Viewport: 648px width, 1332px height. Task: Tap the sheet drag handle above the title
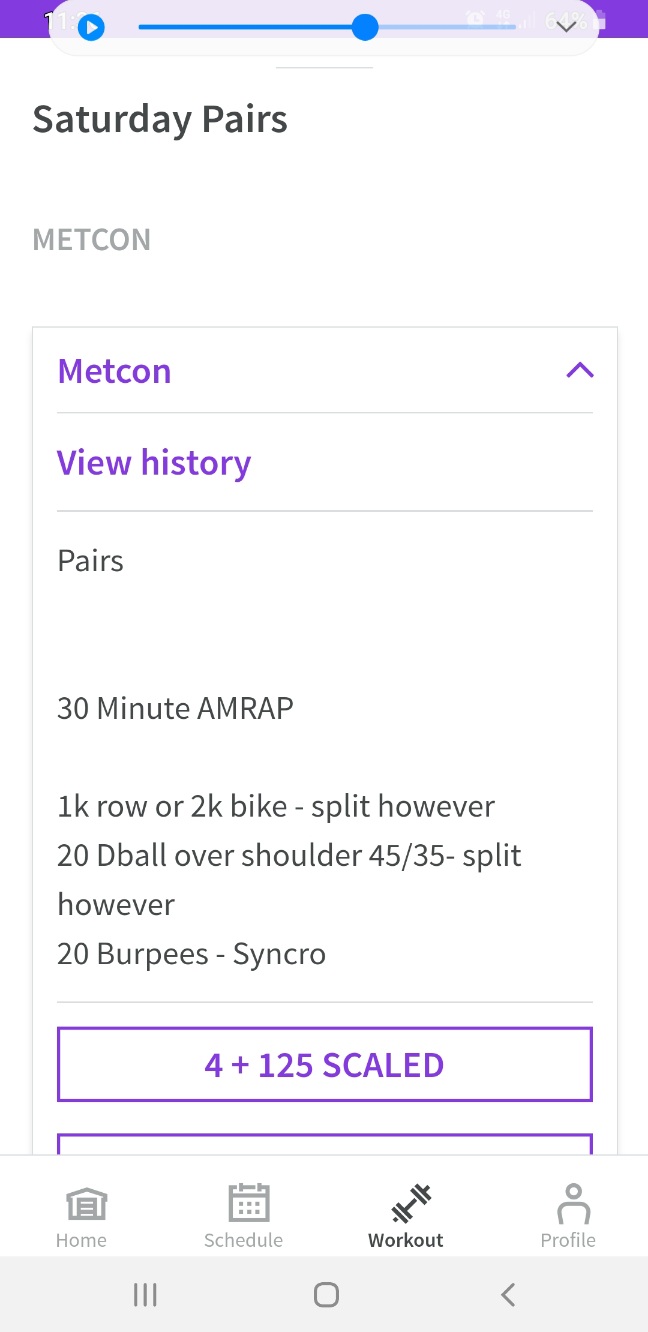click(x=324, y=68)
